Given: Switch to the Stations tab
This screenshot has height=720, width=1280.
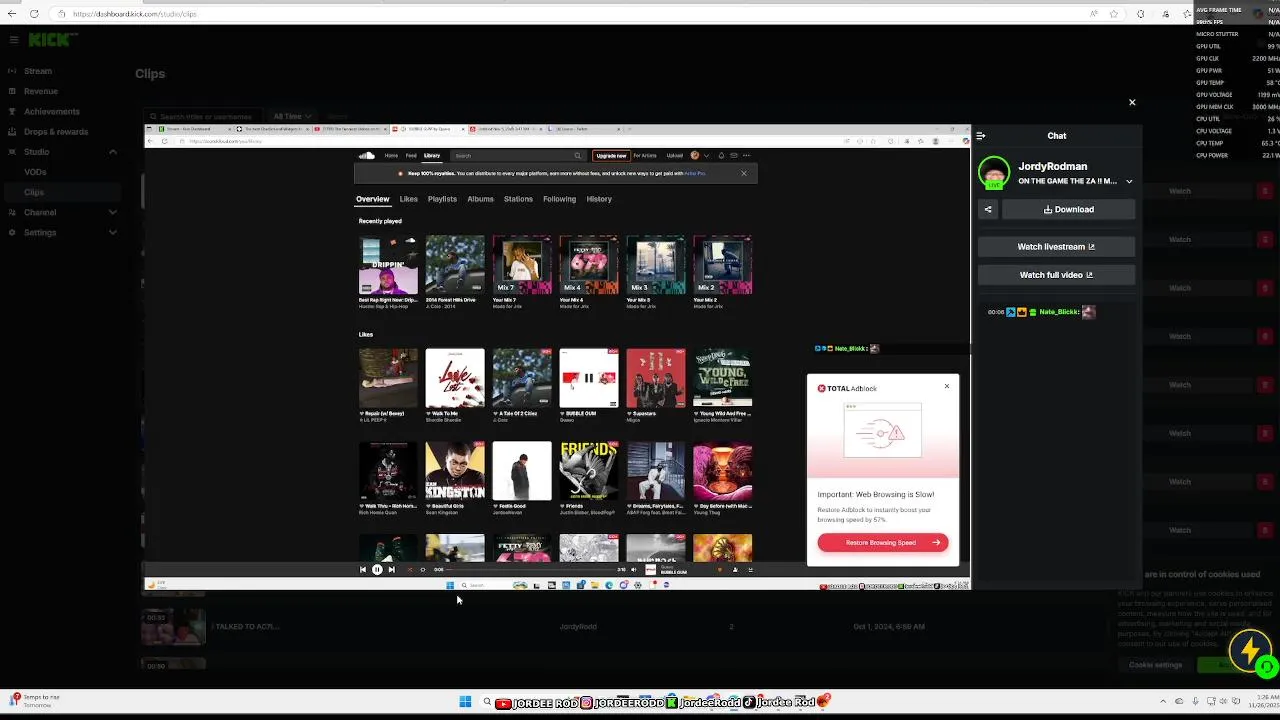Looking at the screenshot, I should 518,199.
